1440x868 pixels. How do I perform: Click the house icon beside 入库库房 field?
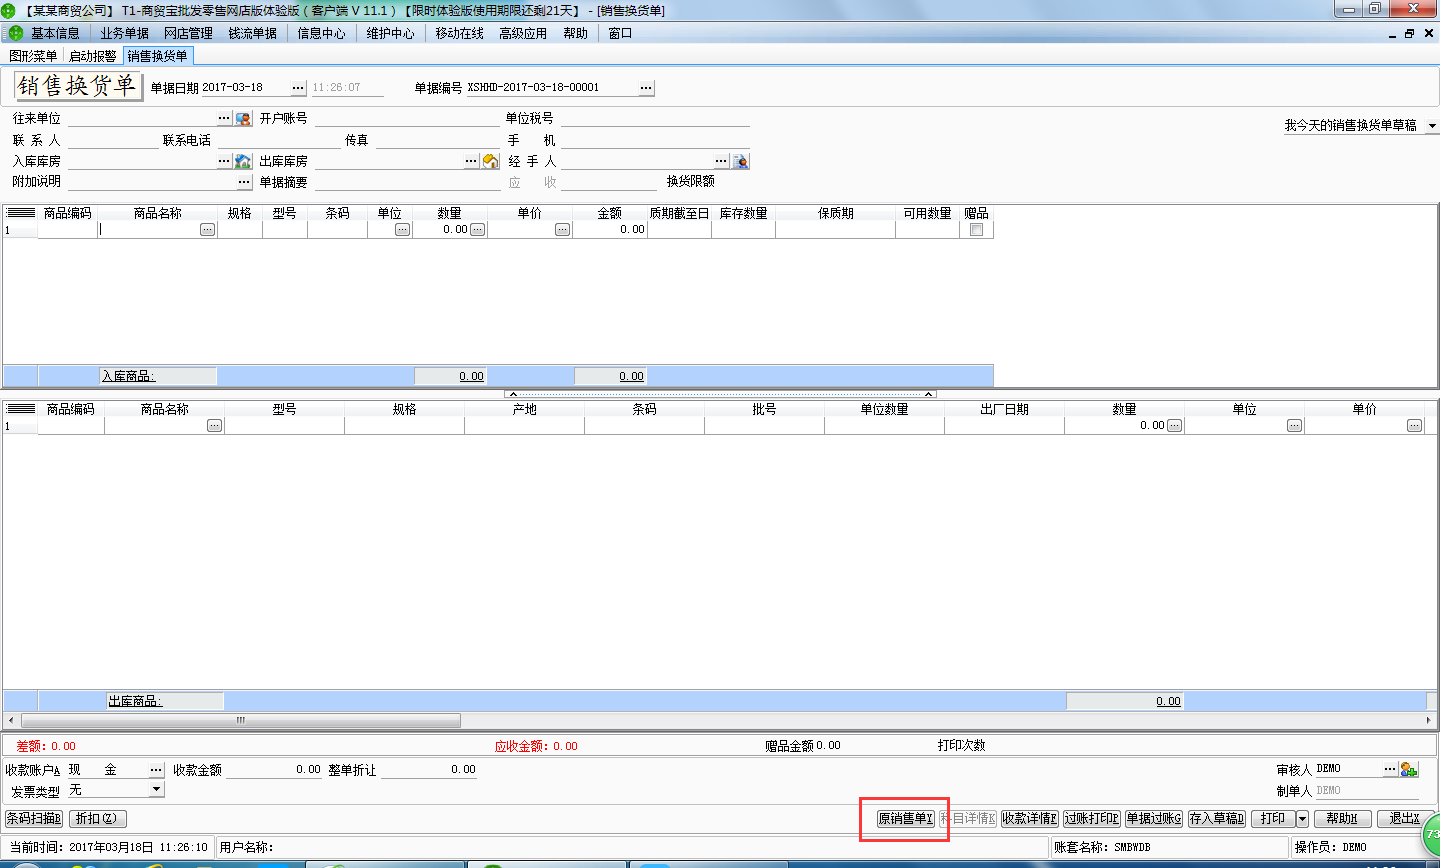(242, 161)
